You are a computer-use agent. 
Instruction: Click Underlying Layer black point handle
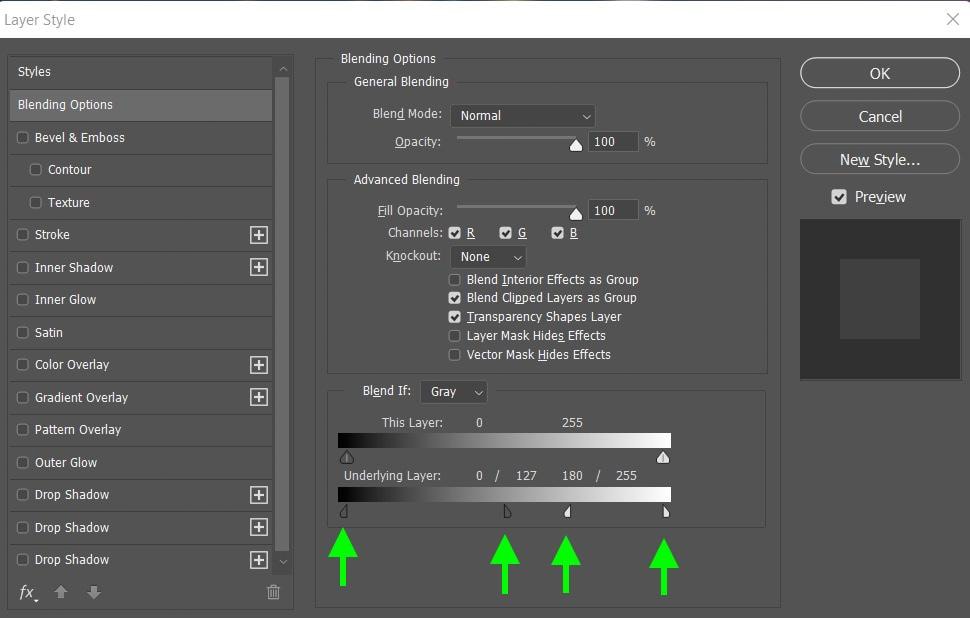344,511
